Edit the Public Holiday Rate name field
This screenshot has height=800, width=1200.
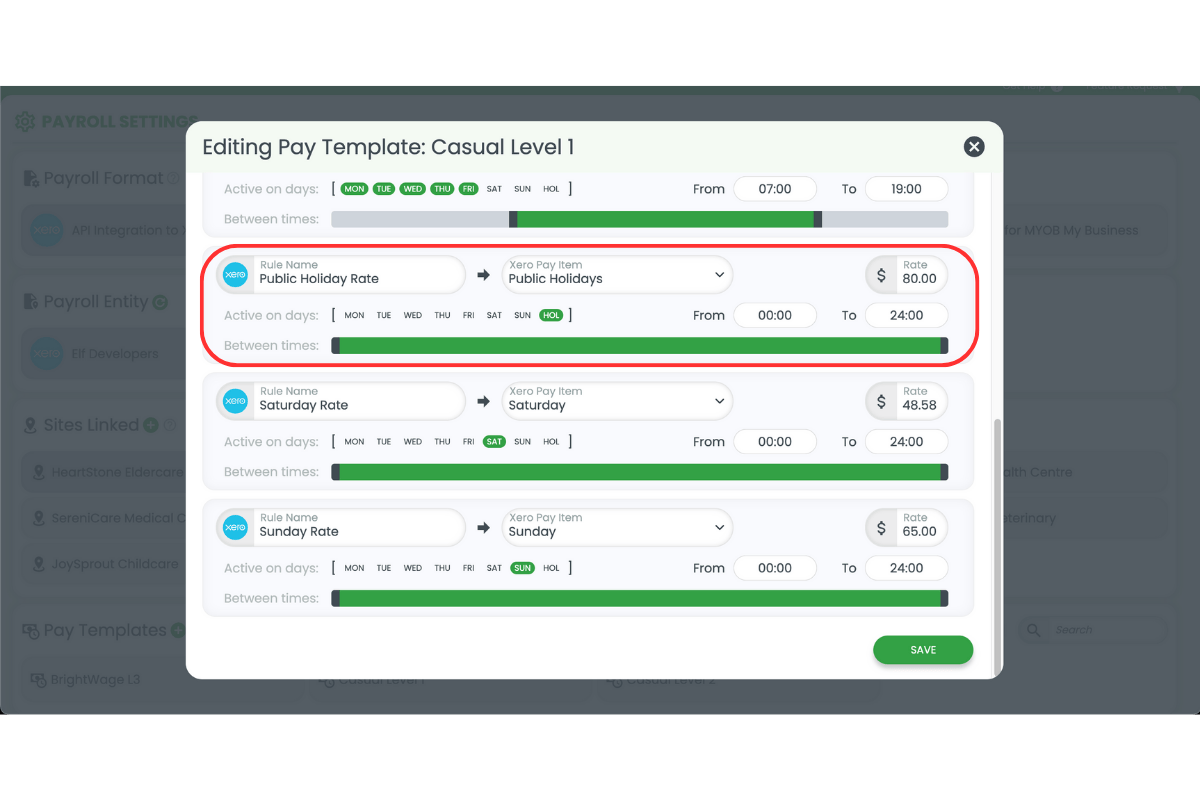pos(355,279)
